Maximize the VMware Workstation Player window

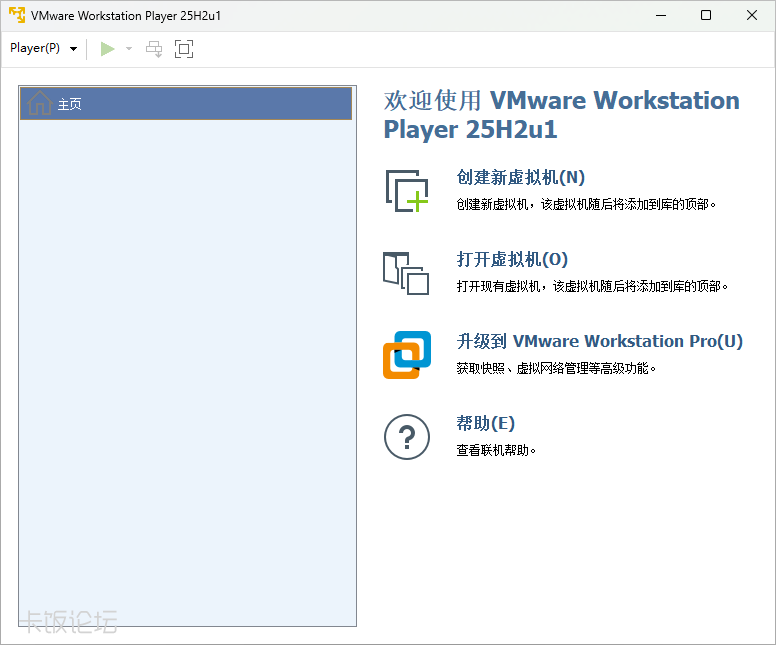click(706, 15)
